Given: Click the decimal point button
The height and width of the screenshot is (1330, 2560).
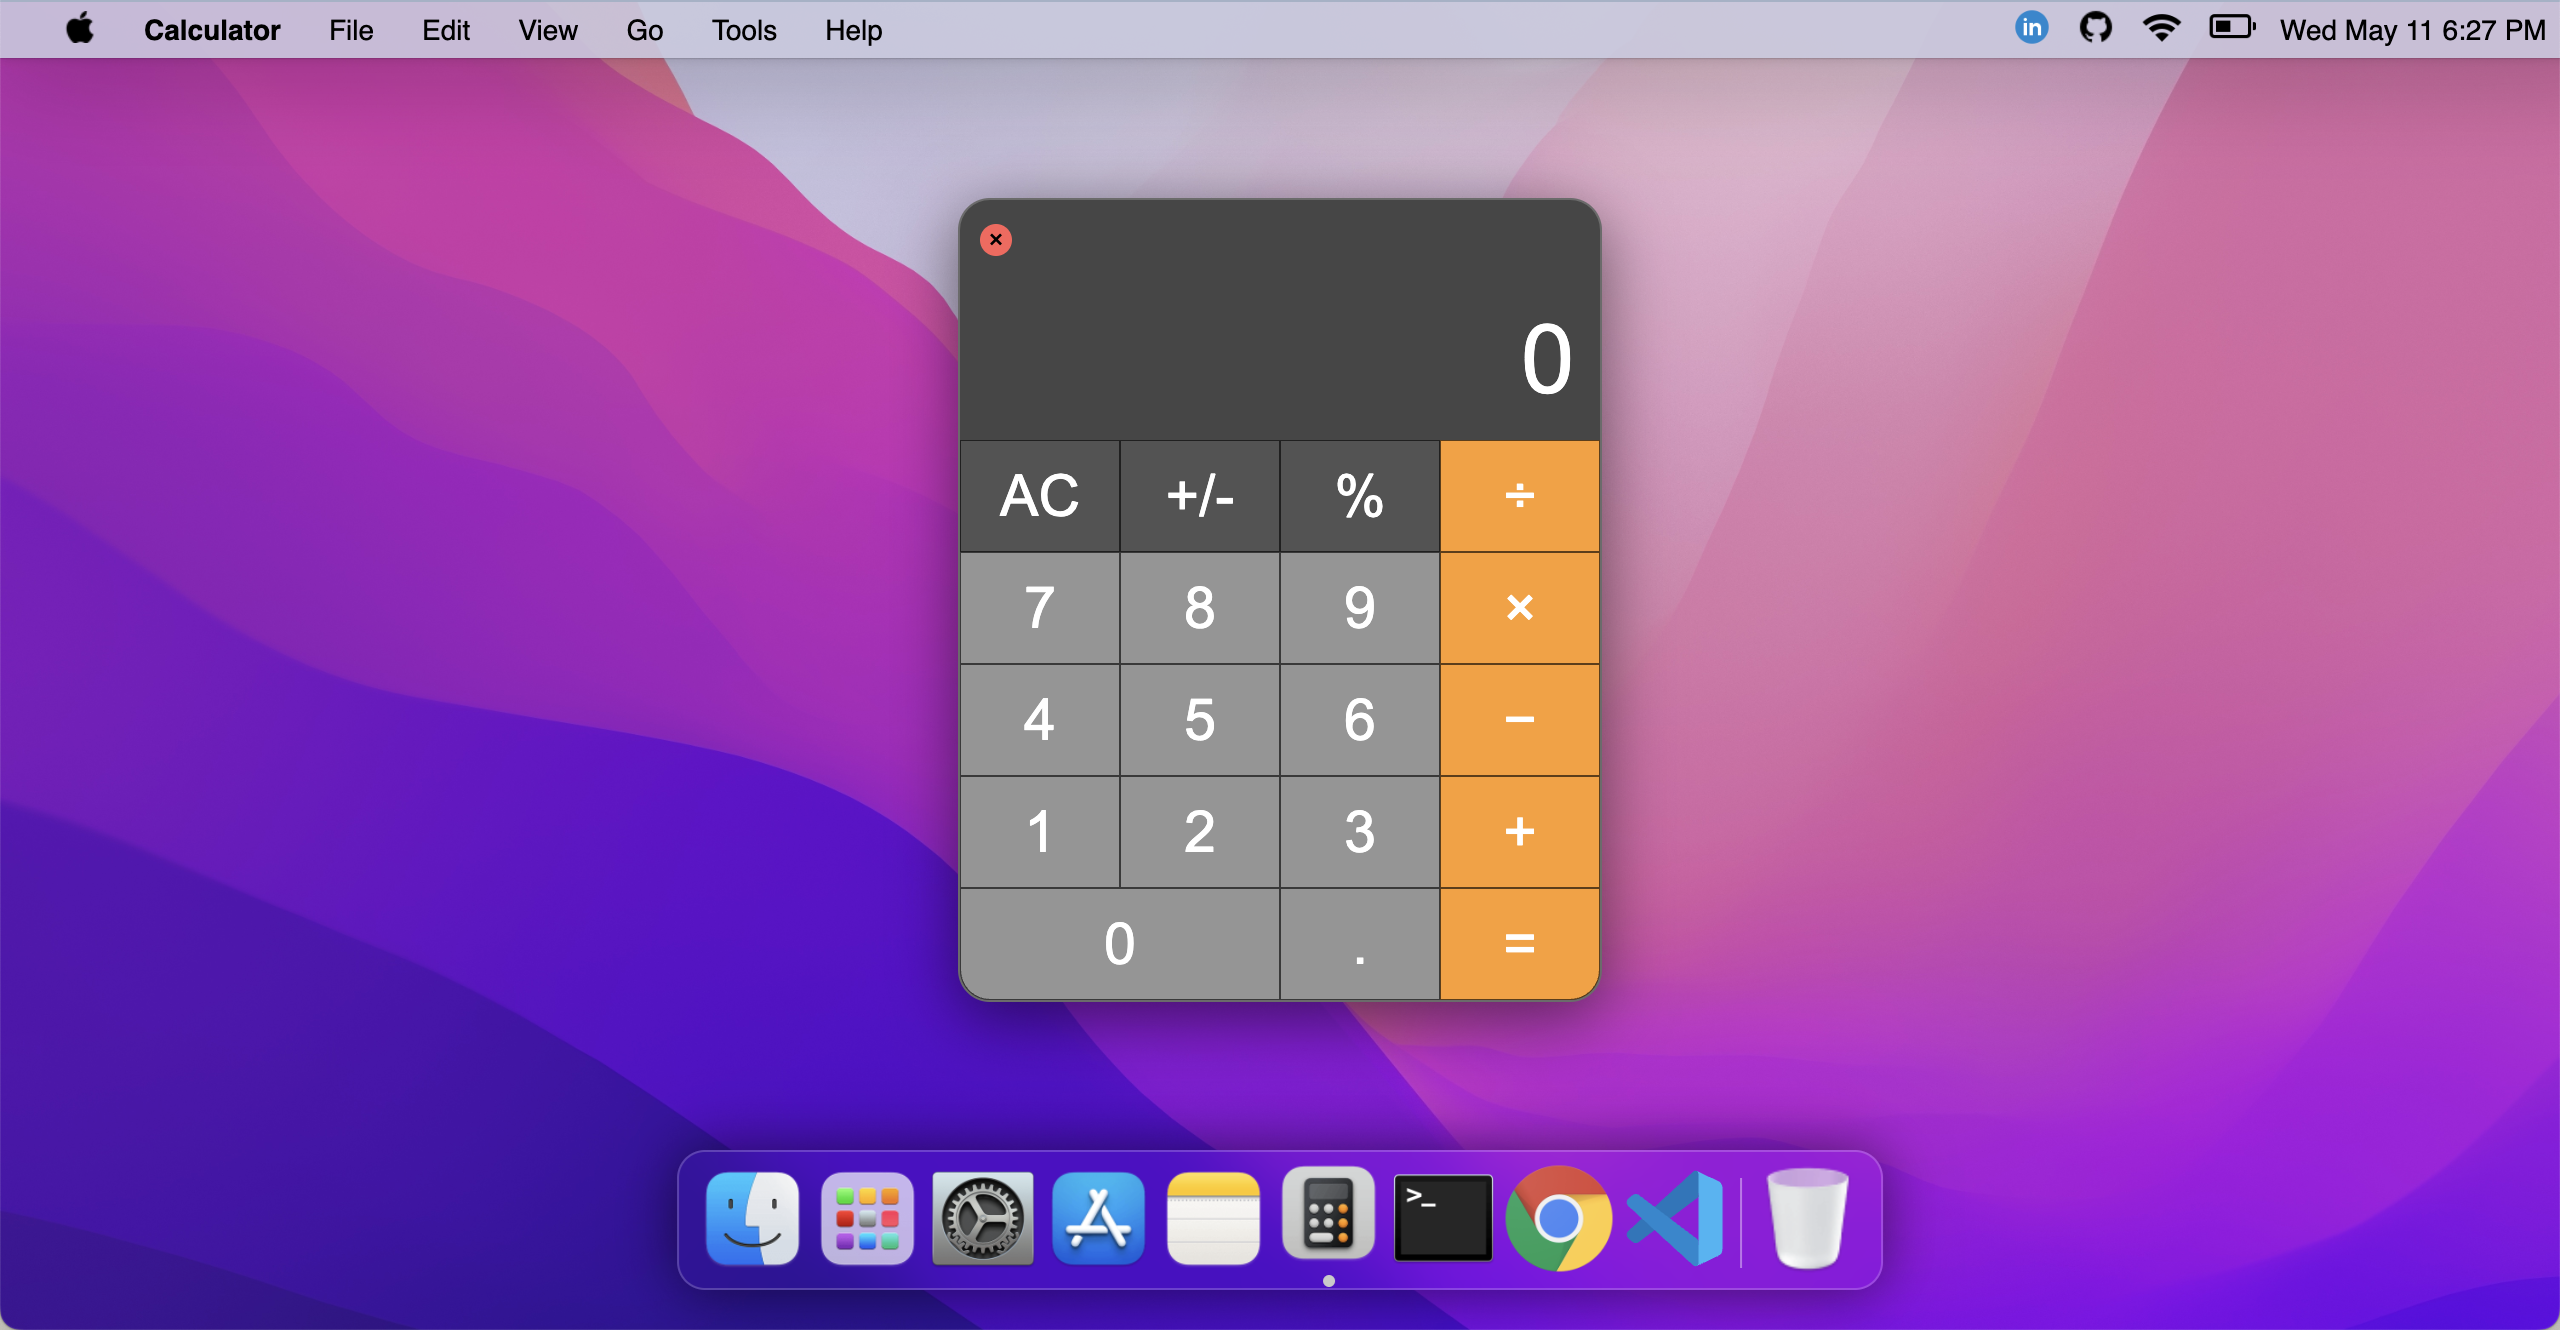Looking at the screenshot, I should [1360, 943].
